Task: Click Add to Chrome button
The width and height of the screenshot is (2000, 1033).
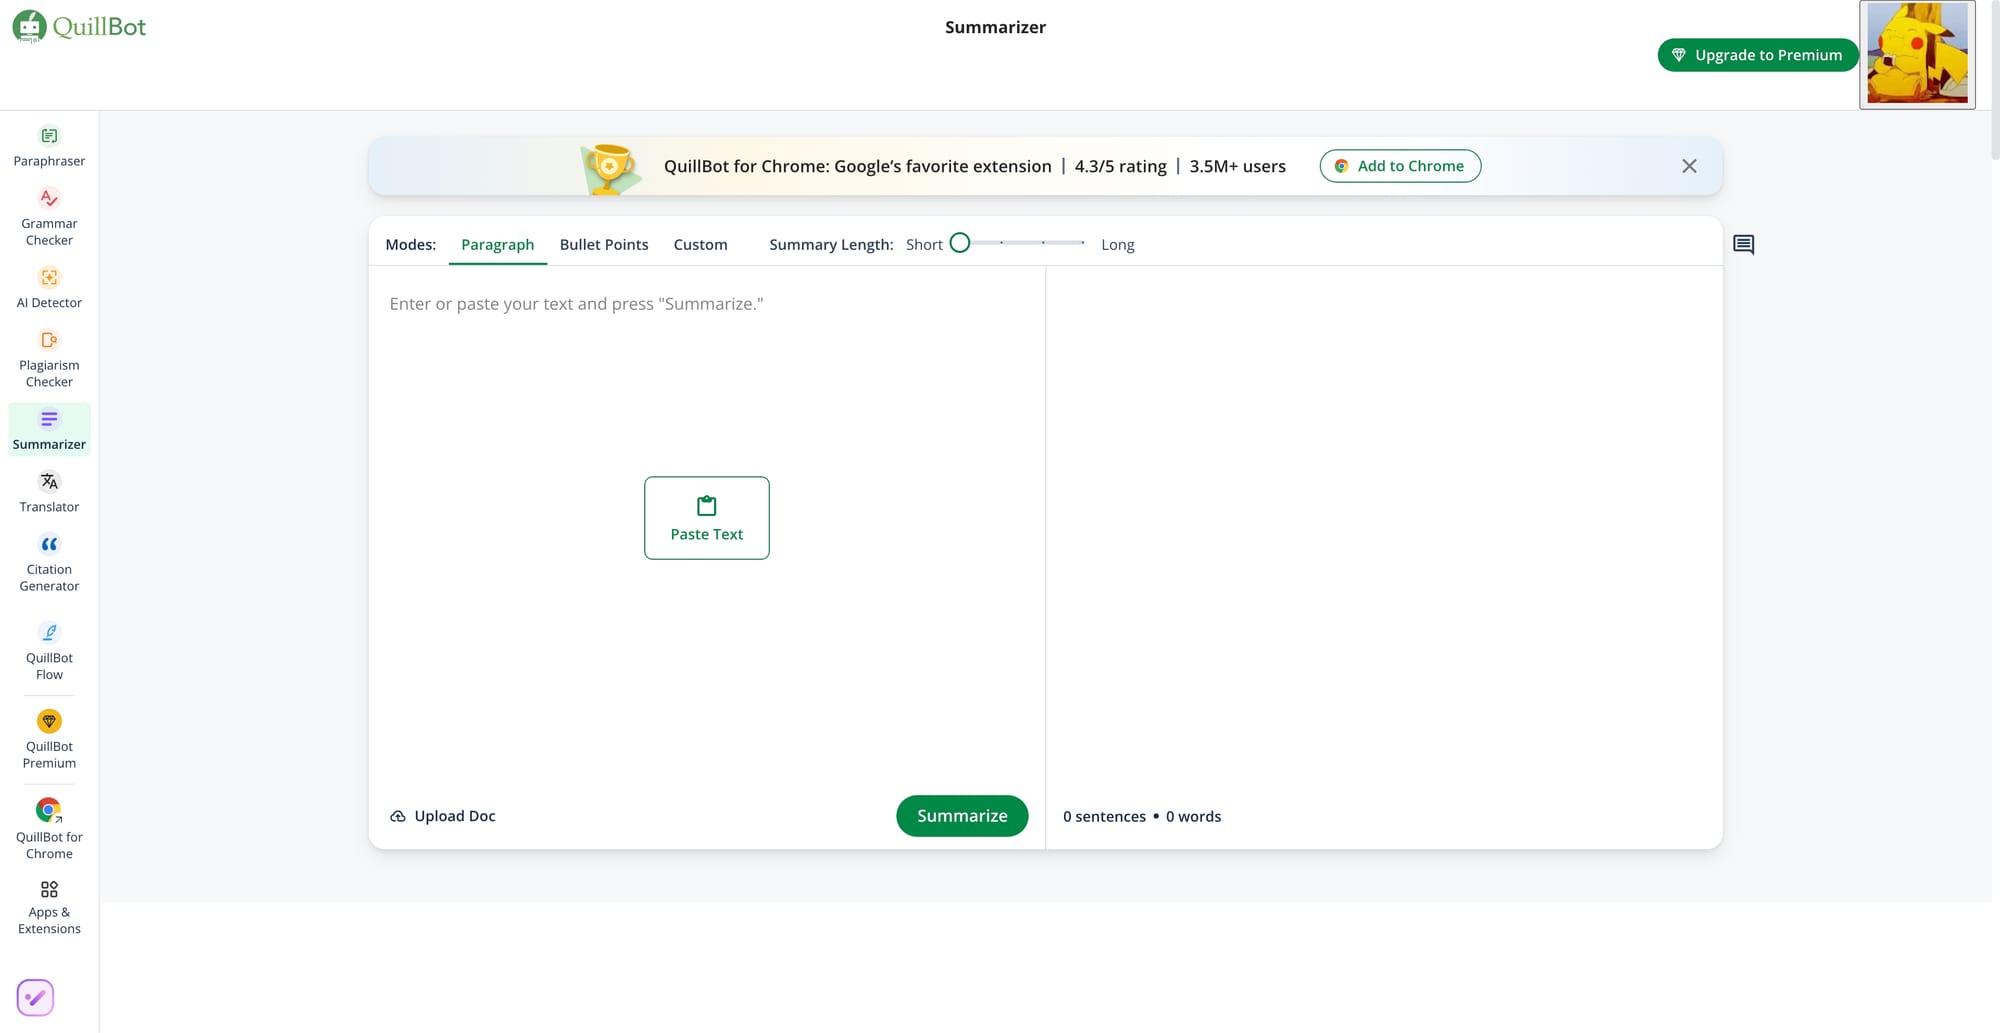Action: pyautogui.click(x=1400, y=166)
